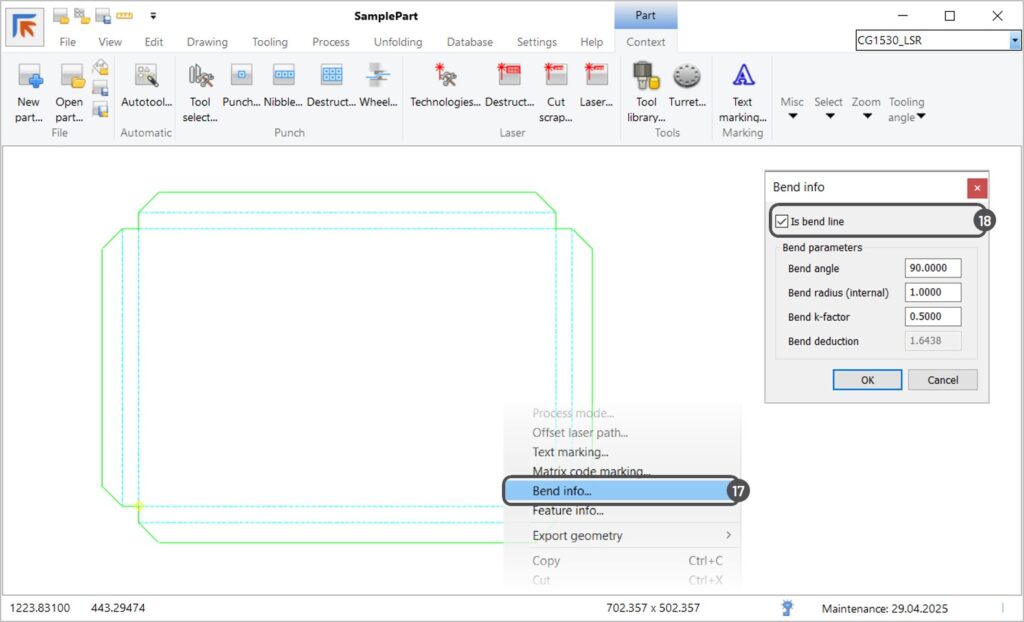Expand the Zoom dropdown
Screen dimensions: 1024x622
[x=866, y=109]
